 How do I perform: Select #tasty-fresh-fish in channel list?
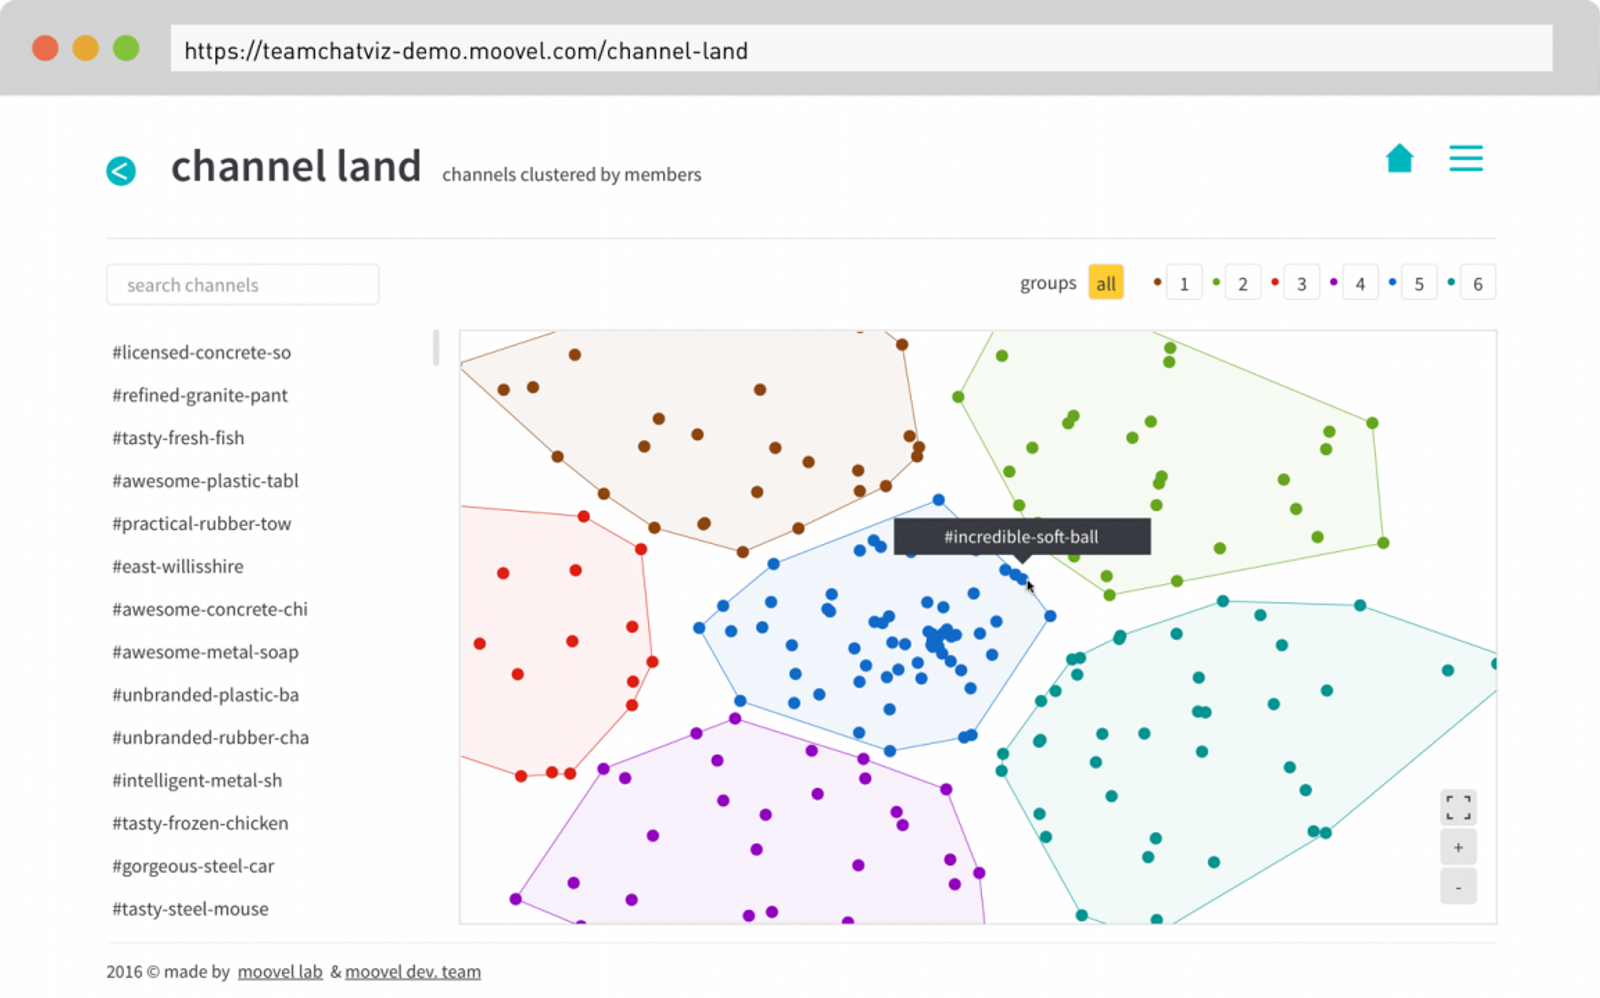[178, 438]
